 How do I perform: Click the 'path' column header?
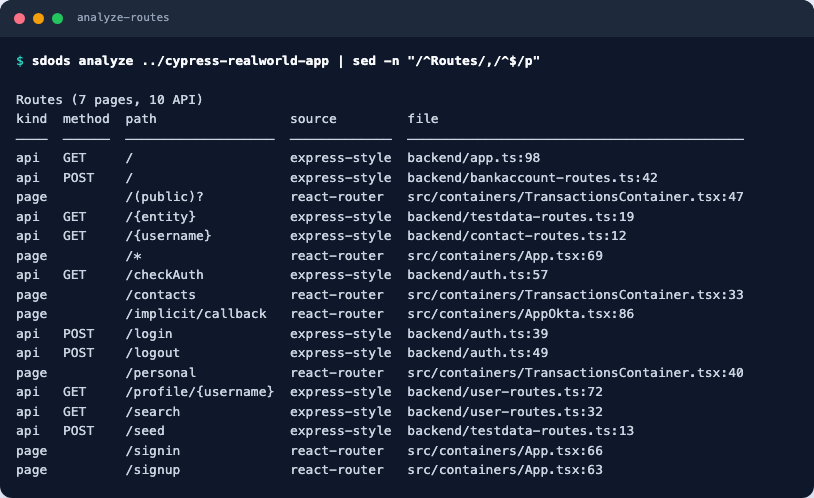(141, 119)
